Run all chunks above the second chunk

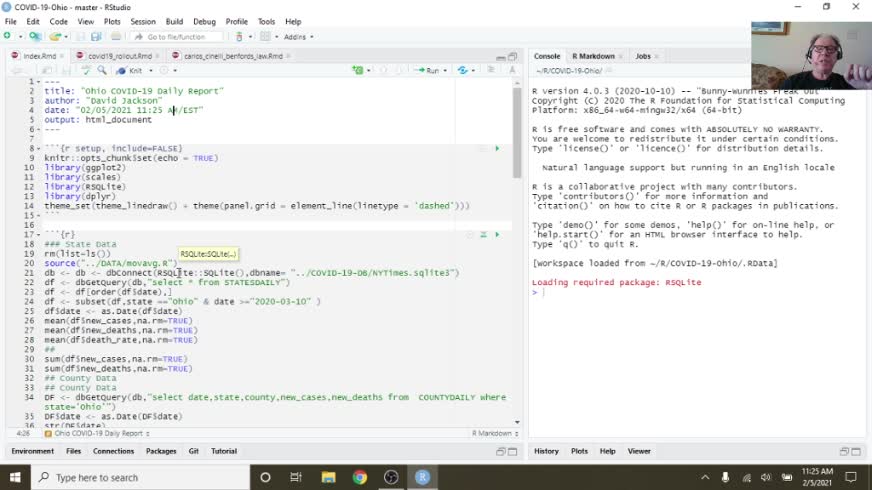(483, 235)
